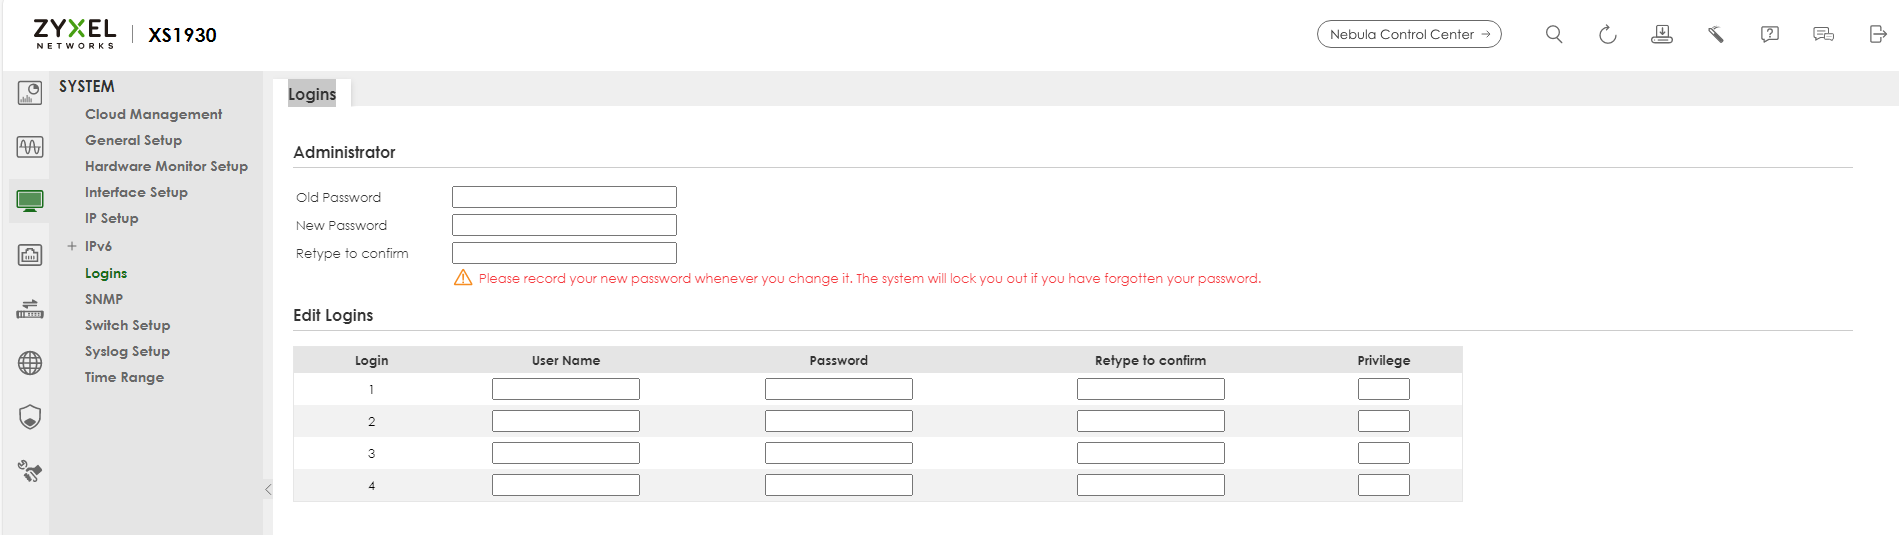Open the Switching icon in sidebar
Screen dimensions: 1899x535
click(30, 309)
